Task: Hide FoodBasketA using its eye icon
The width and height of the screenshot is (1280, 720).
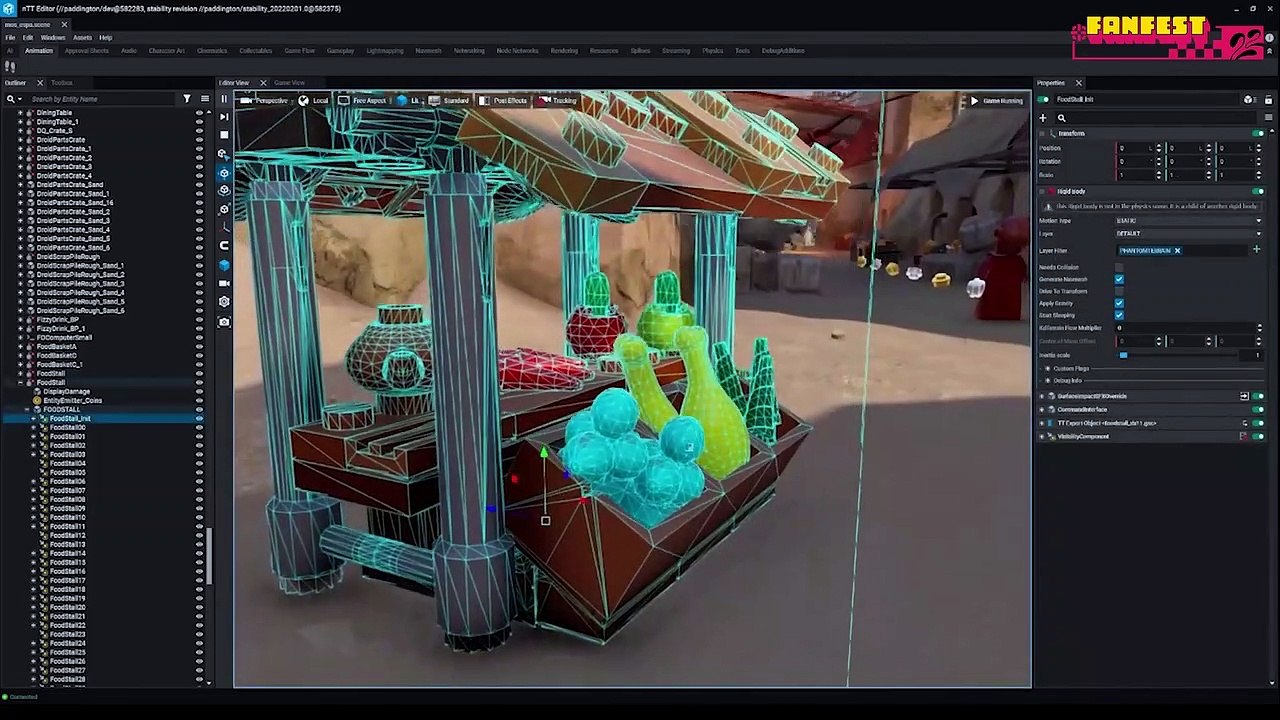Action: pyautogui.click(x=199, y=347)
